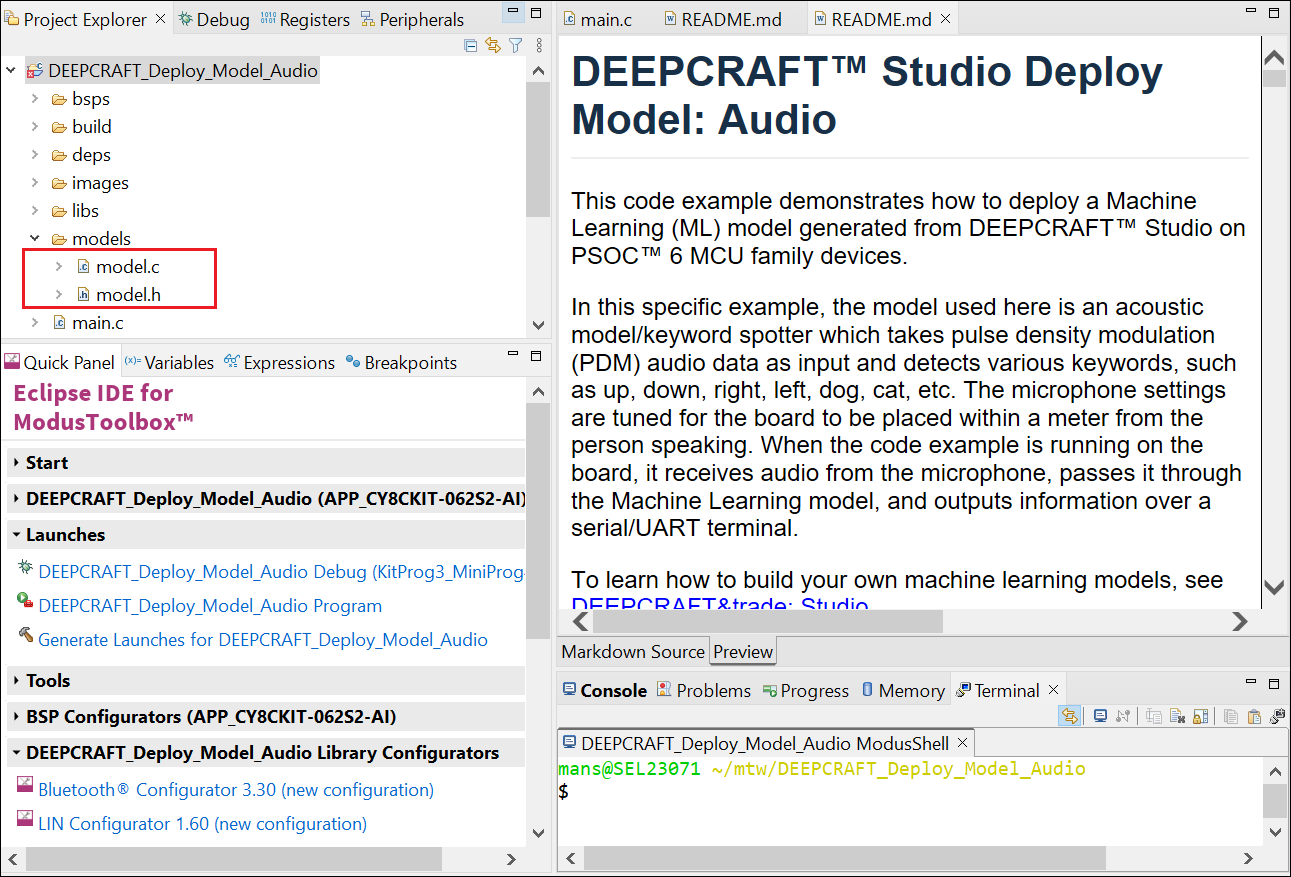Toggle Link with Editor in Project Explorer
Image resolution: width=1291 pixels, height=877 pixels.
tap(493, 45)
